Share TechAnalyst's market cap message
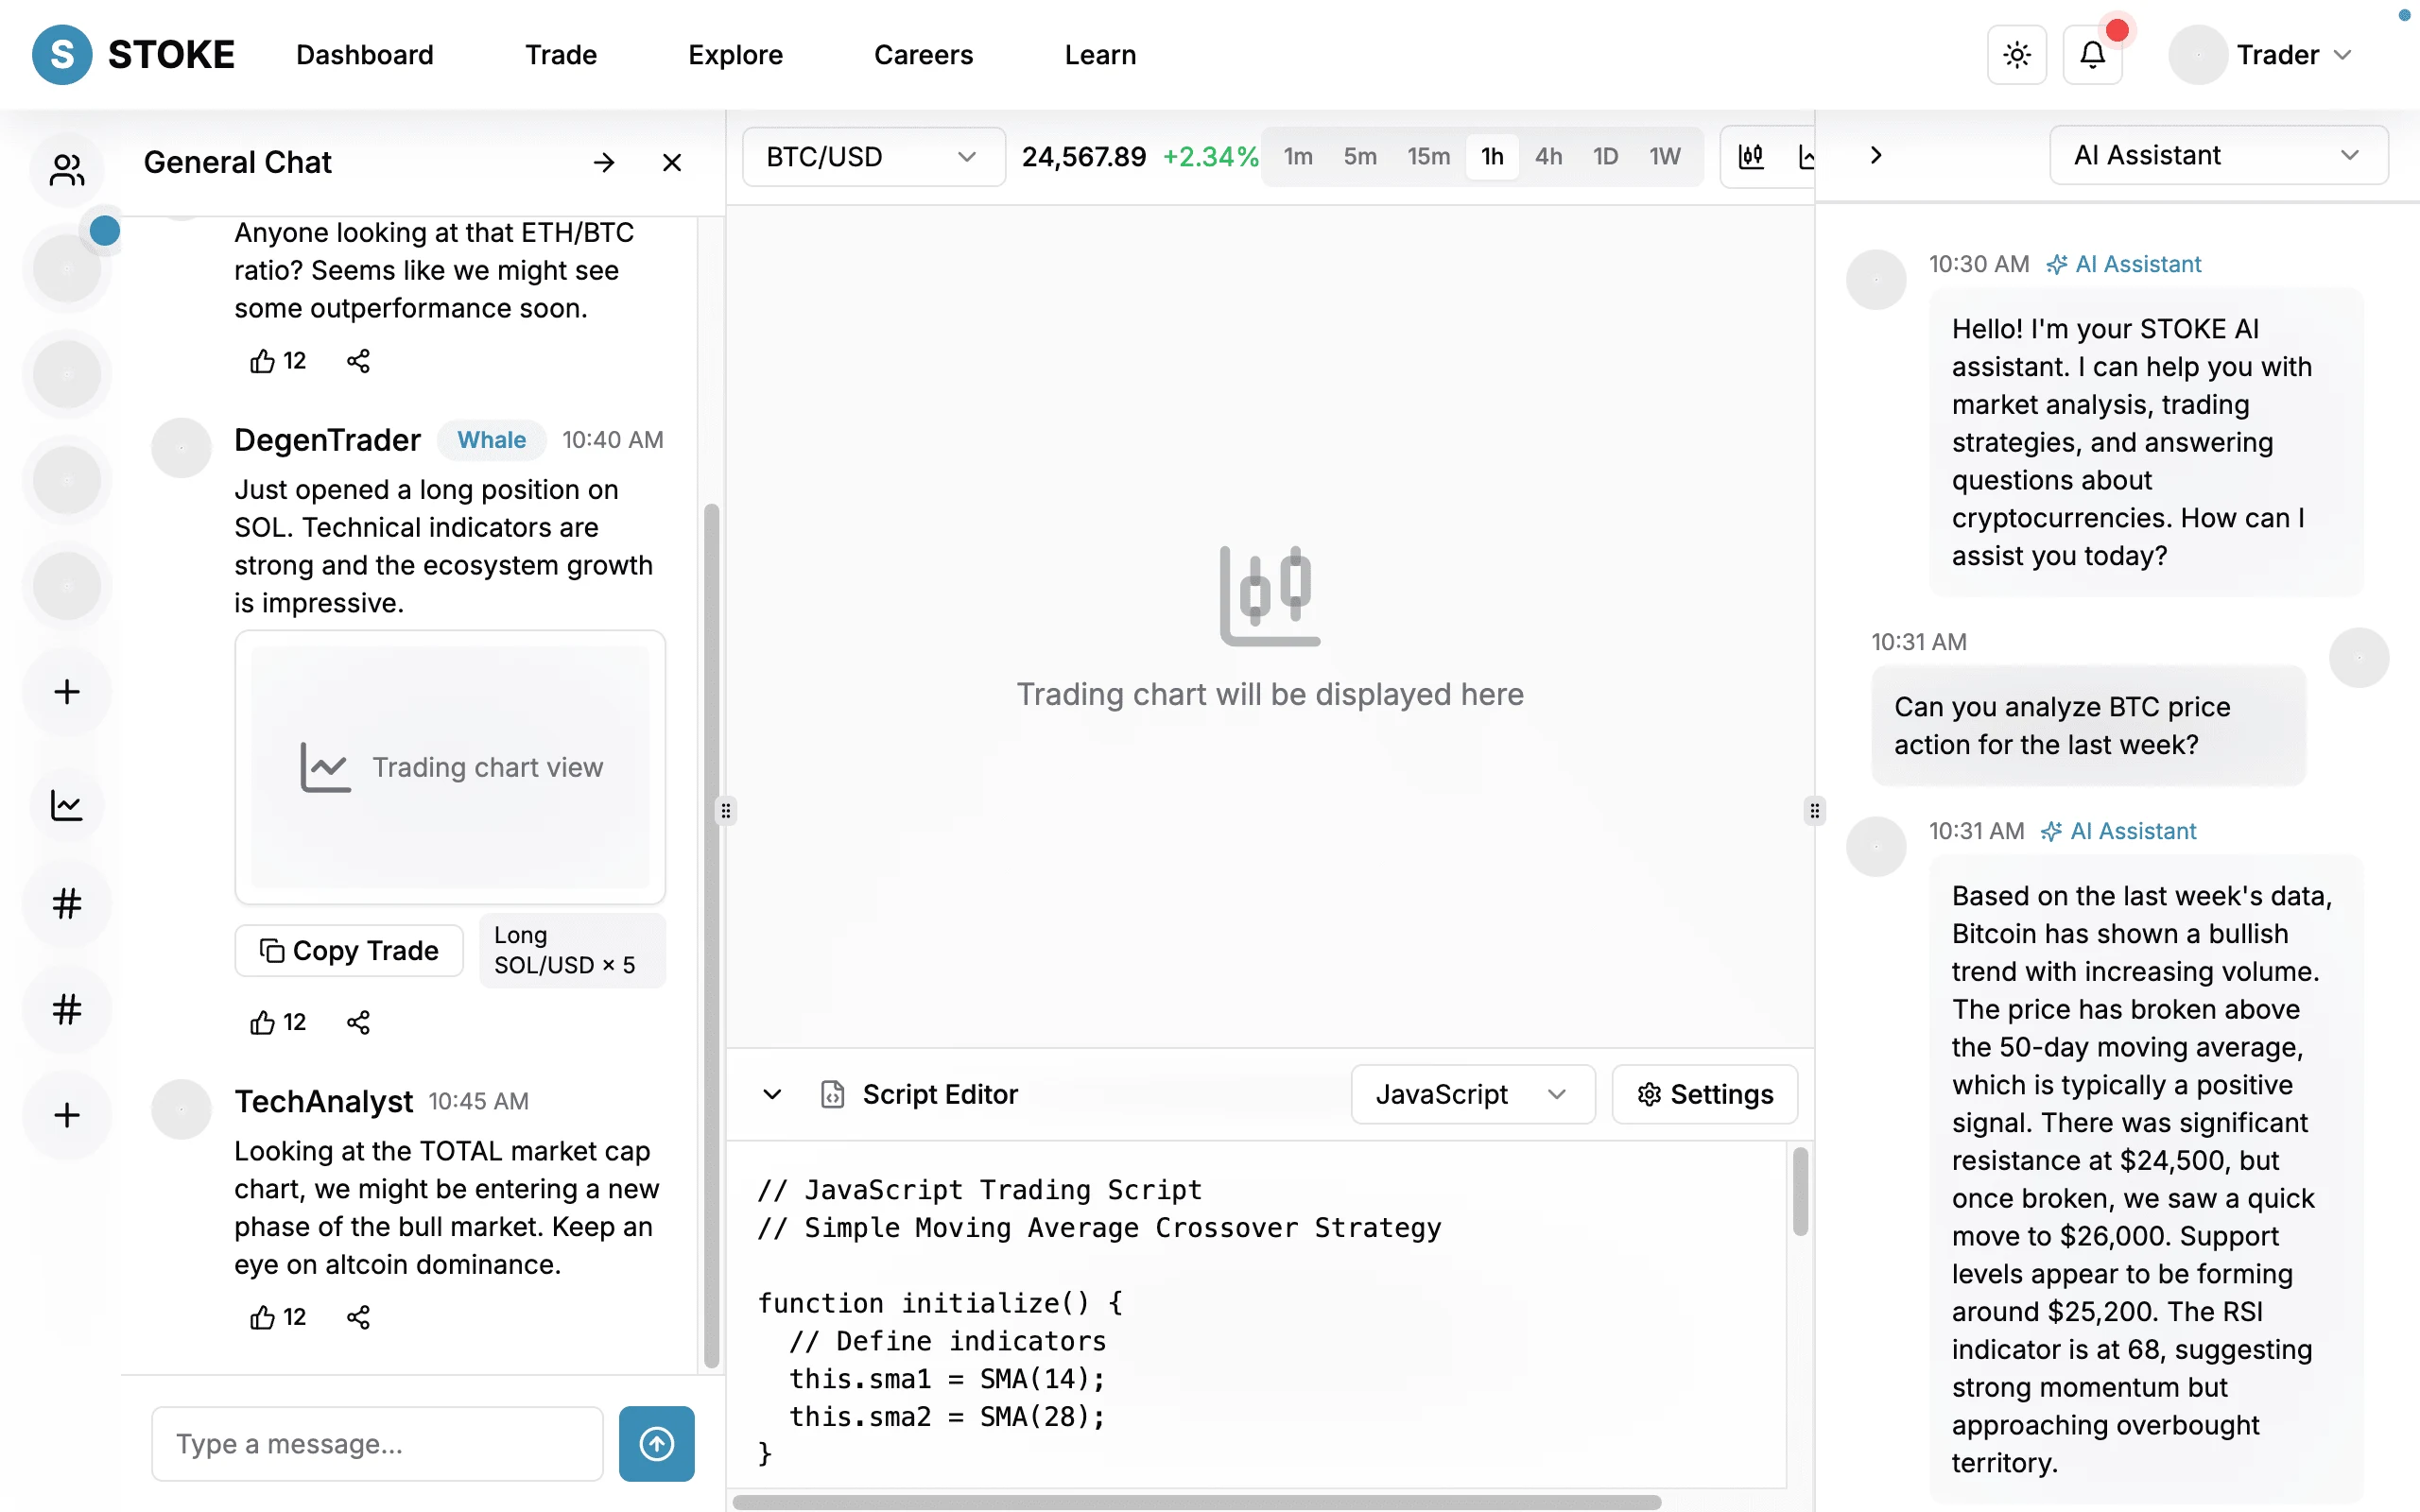Screen dimensions: 2420x1512 pos(358,1317)
